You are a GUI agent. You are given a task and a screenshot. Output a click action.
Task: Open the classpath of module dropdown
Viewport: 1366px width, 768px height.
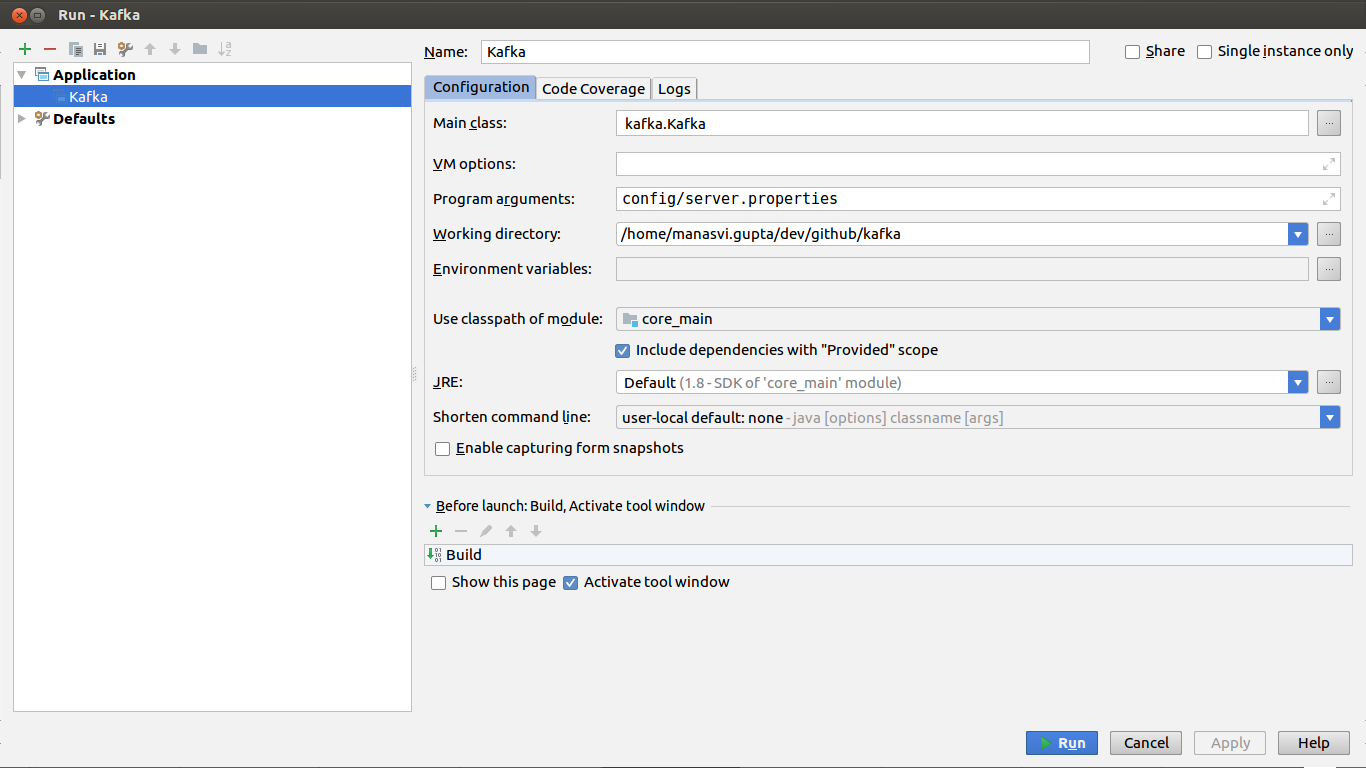pyautogui.click(x=1330, y=319)
